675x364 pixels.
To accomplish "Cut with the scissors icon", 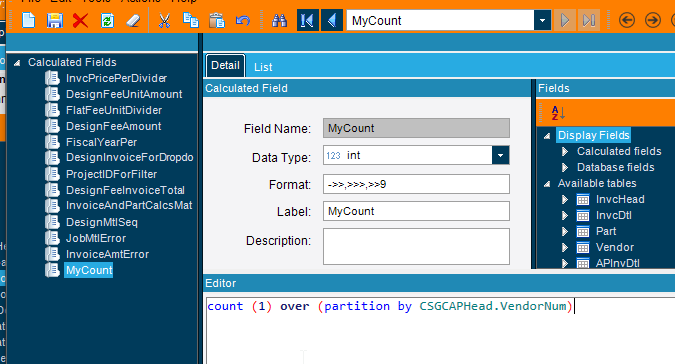I will [164, 20].
